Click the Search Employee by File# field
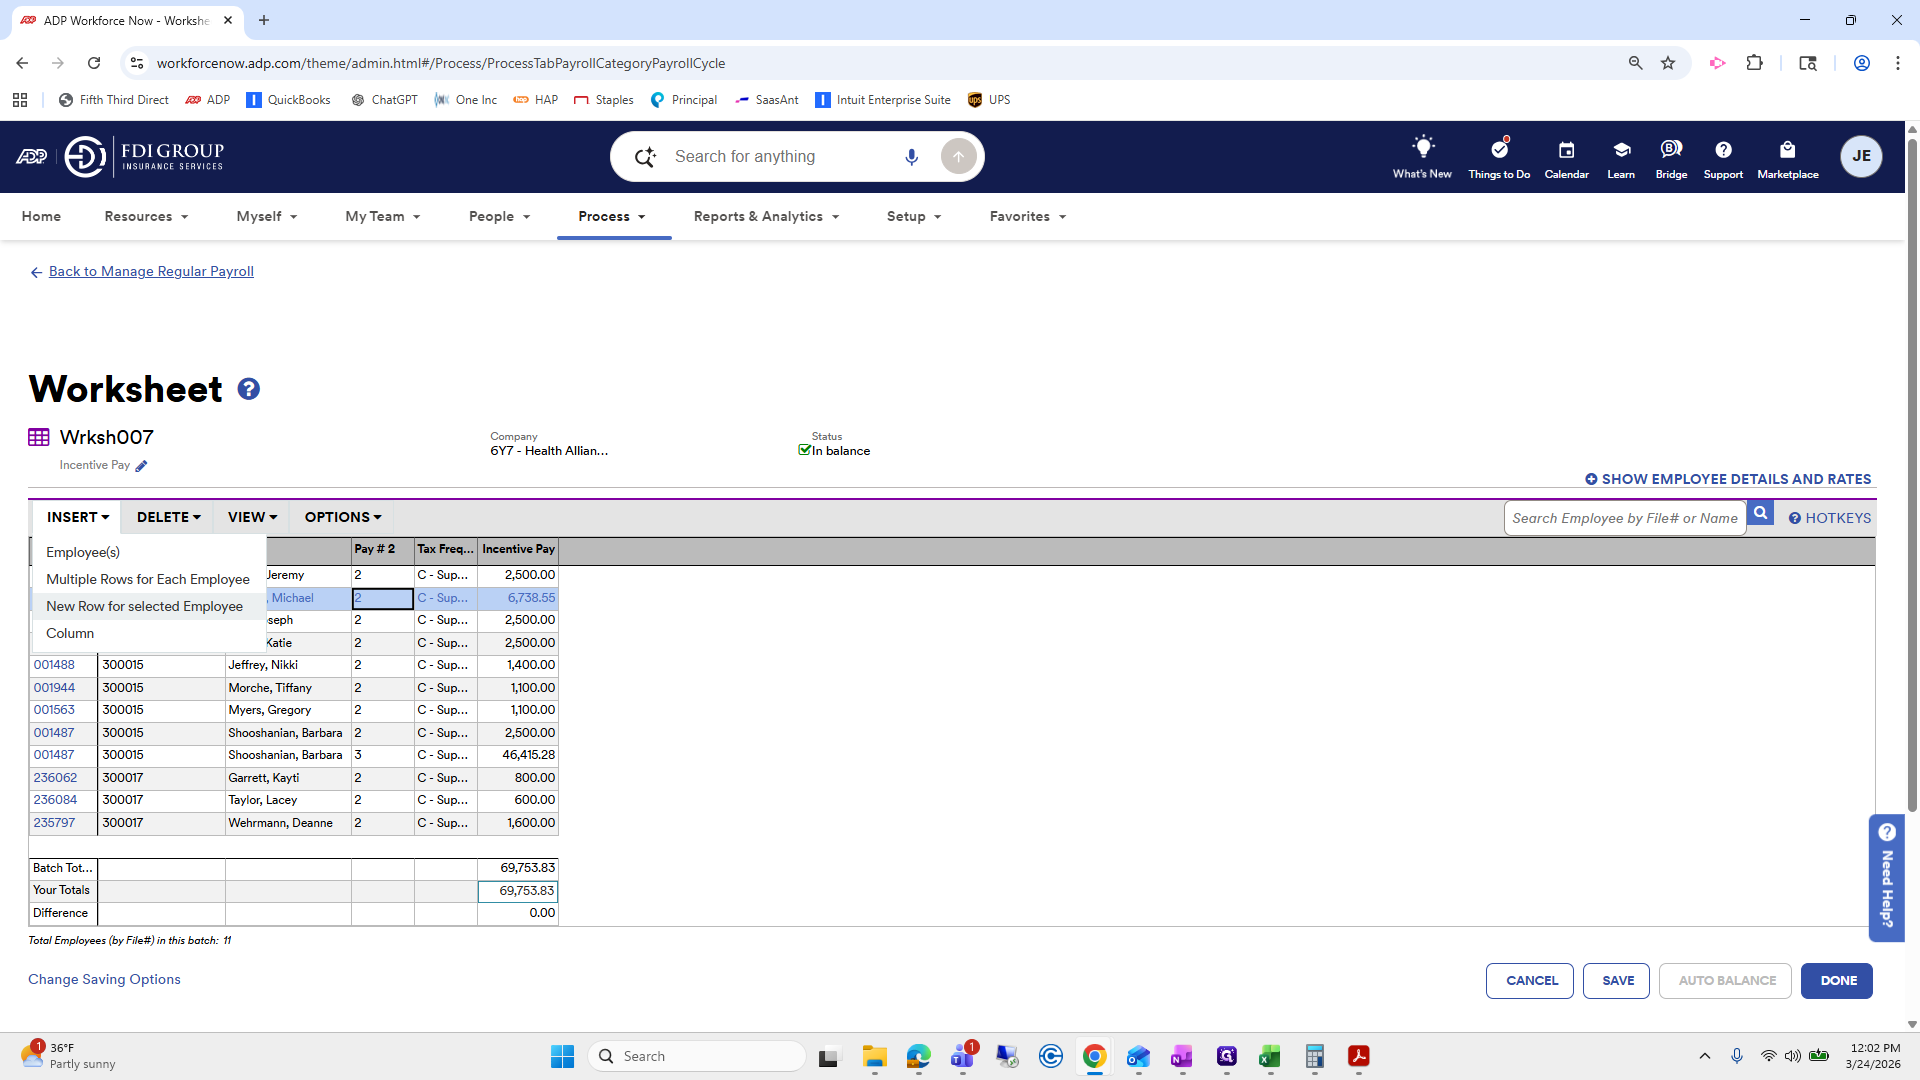The height and width of the screenshot is (1080, 1920). click(x=1625, y=518)
